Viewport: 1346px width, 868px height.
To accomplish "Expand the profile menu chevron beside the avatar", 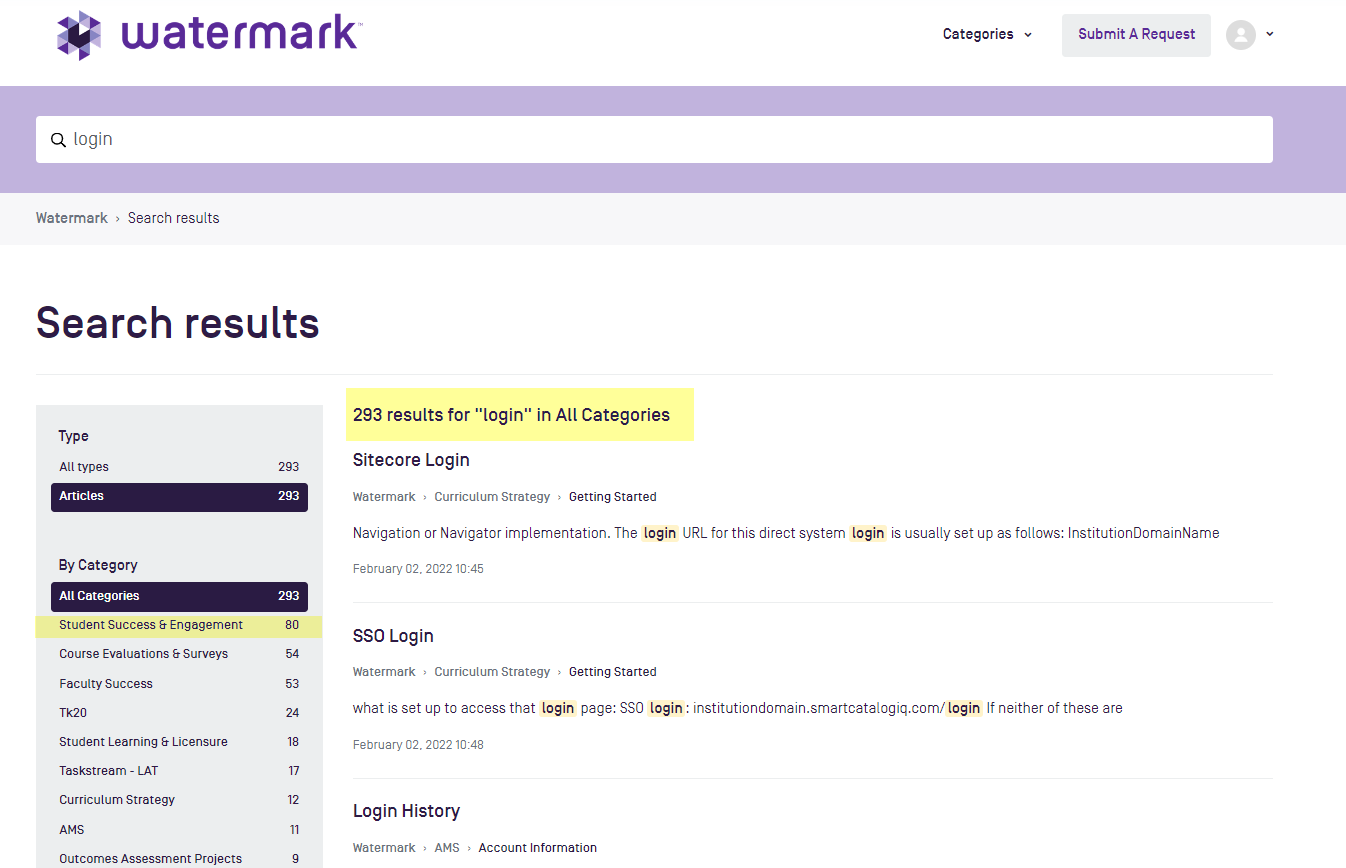I will [x=1270, y=34].
